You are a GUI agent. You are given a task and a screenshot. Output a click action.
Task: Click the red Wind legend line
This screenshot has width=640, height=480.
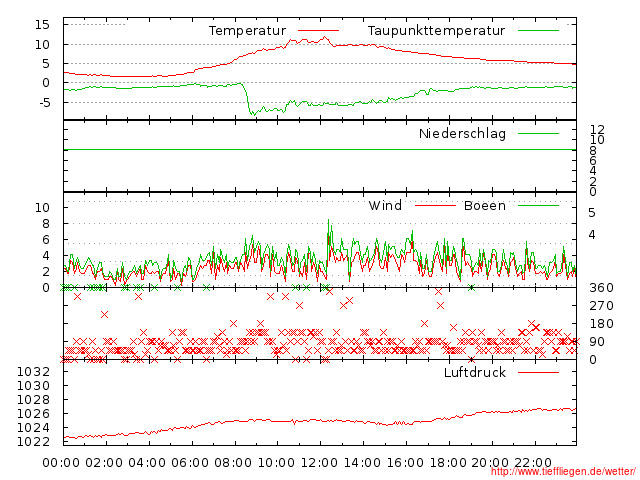[x=435, y=205]
